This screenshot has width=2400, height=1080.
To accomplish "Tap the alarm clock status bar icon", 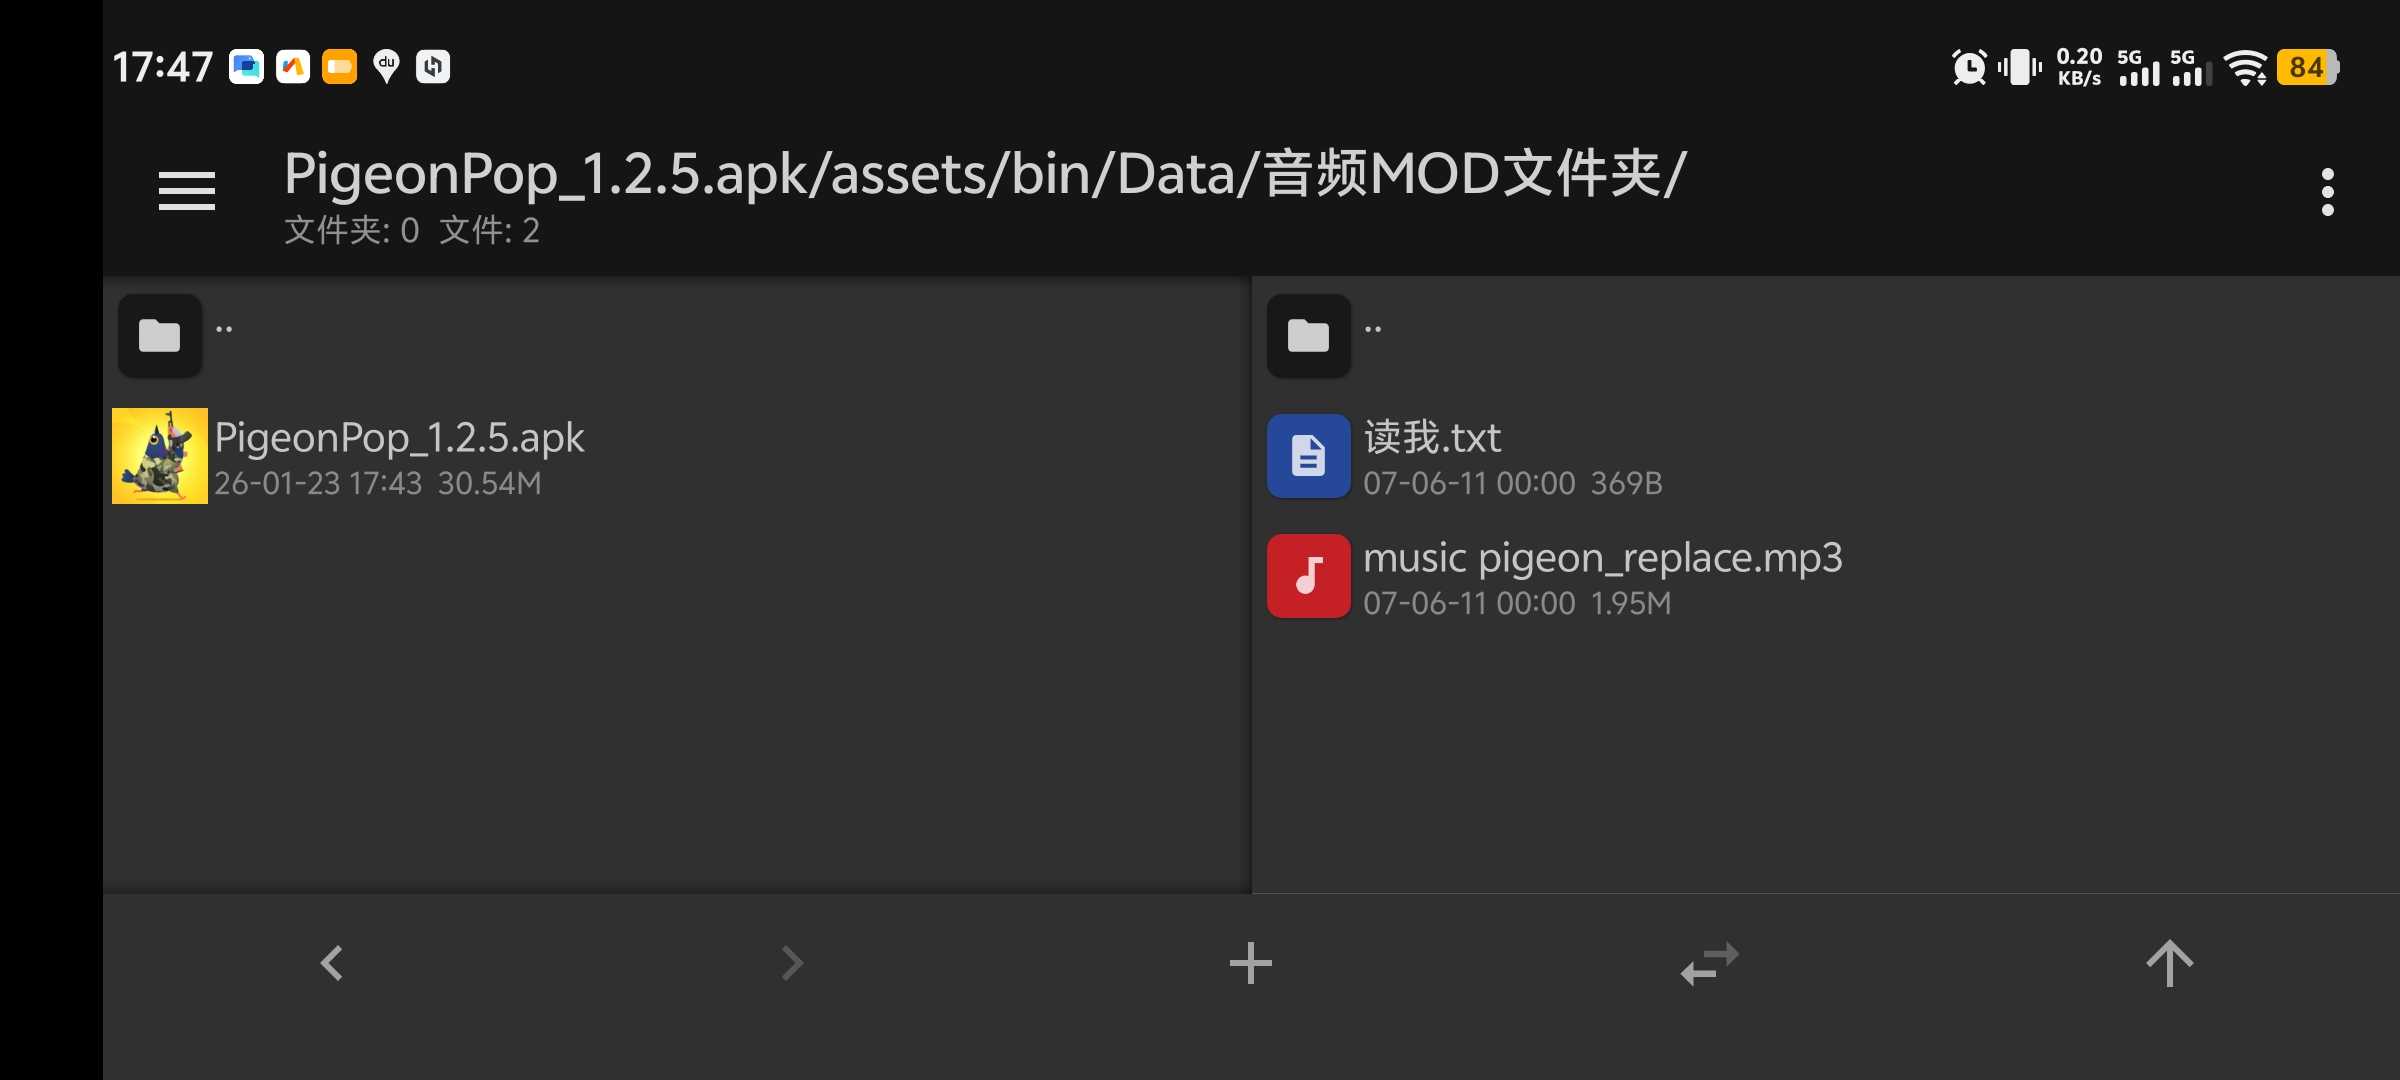I will pos(1969,68).
